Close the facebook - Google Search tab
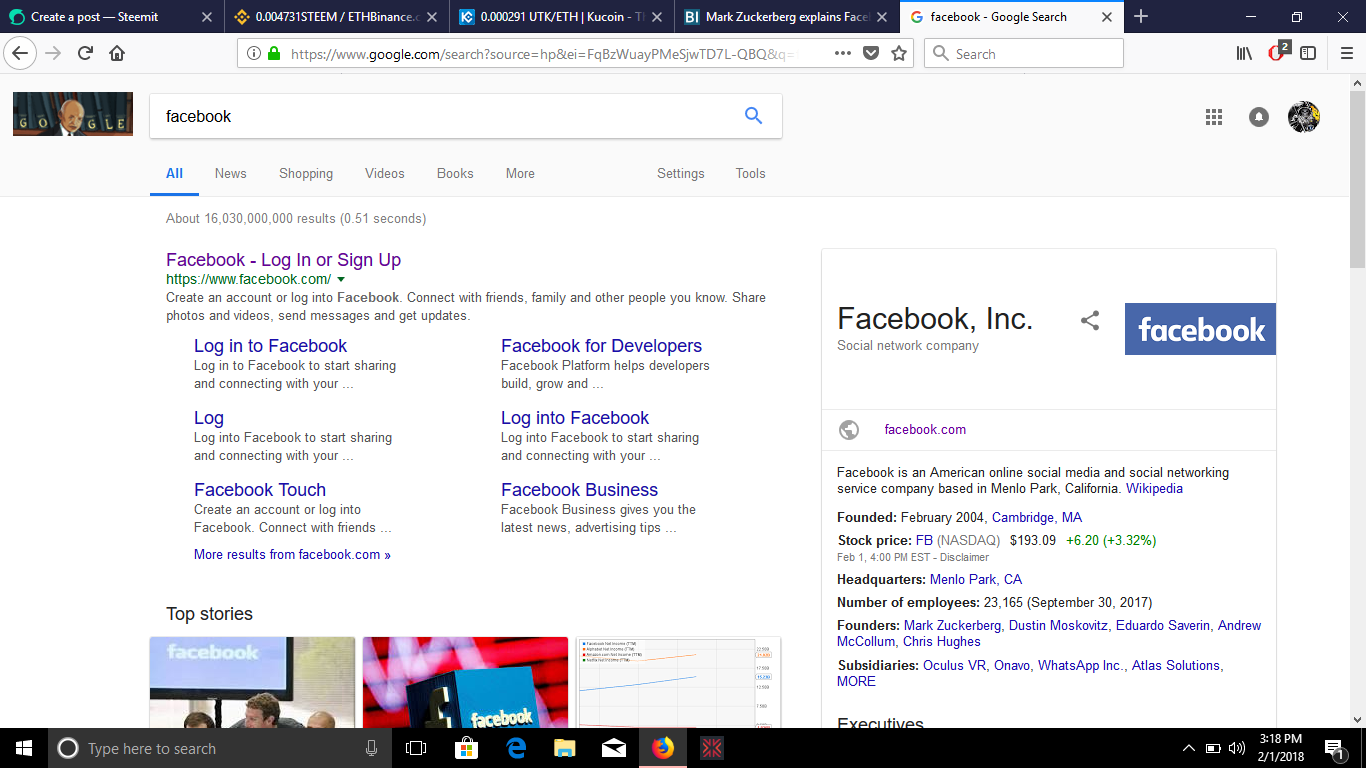Image resolution: width=1366 pixels, height=768 pixels. (1106, 17)
